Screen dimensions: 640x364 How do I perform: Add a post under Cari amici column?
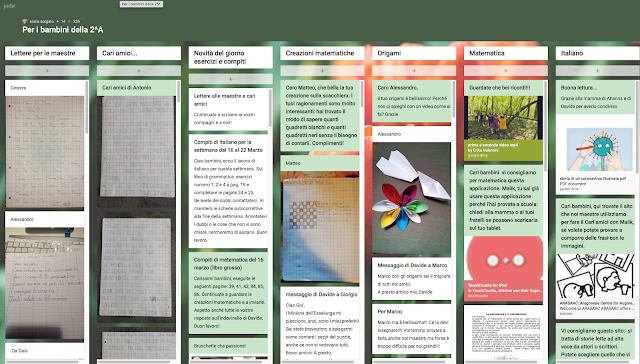coord(139,71)
